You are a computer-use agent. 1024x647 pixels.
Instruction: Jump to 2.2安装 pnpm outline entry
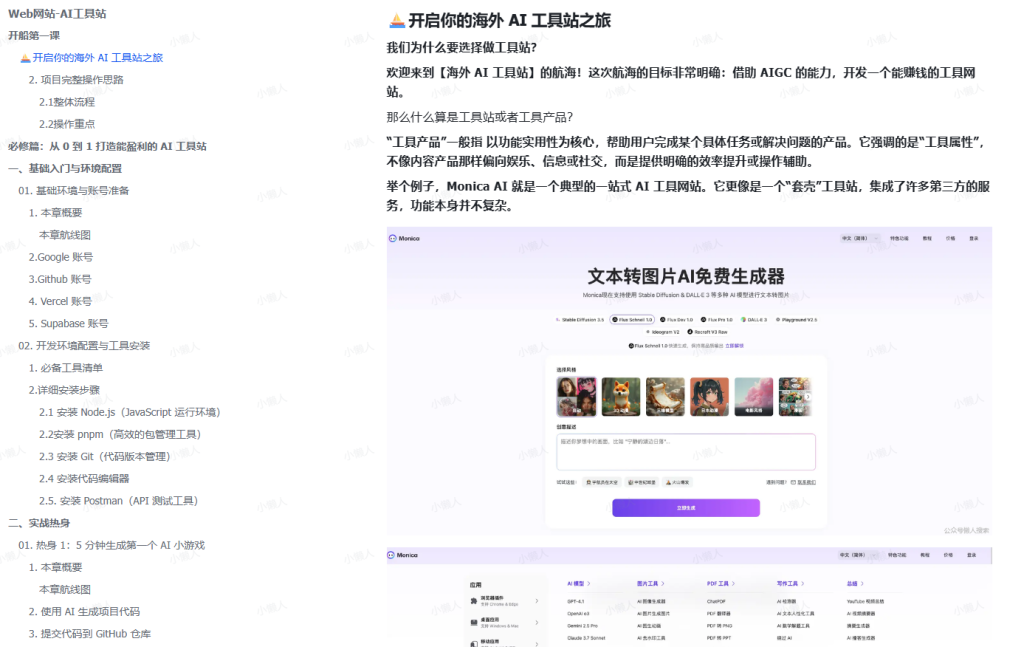tap(120, 435)
